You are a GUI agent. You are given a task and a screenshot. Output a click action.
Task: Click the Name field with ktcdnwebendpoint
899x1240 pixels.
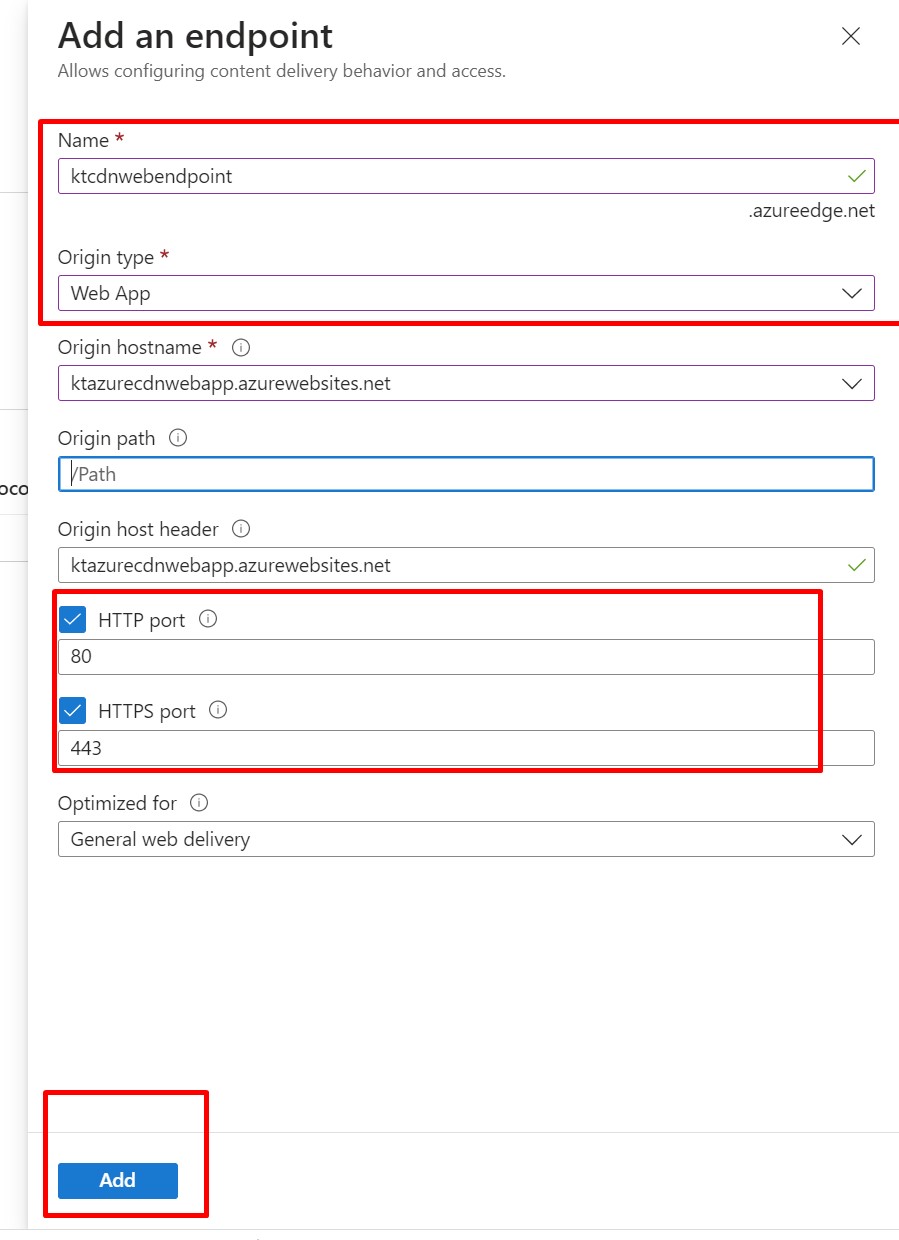440,176
